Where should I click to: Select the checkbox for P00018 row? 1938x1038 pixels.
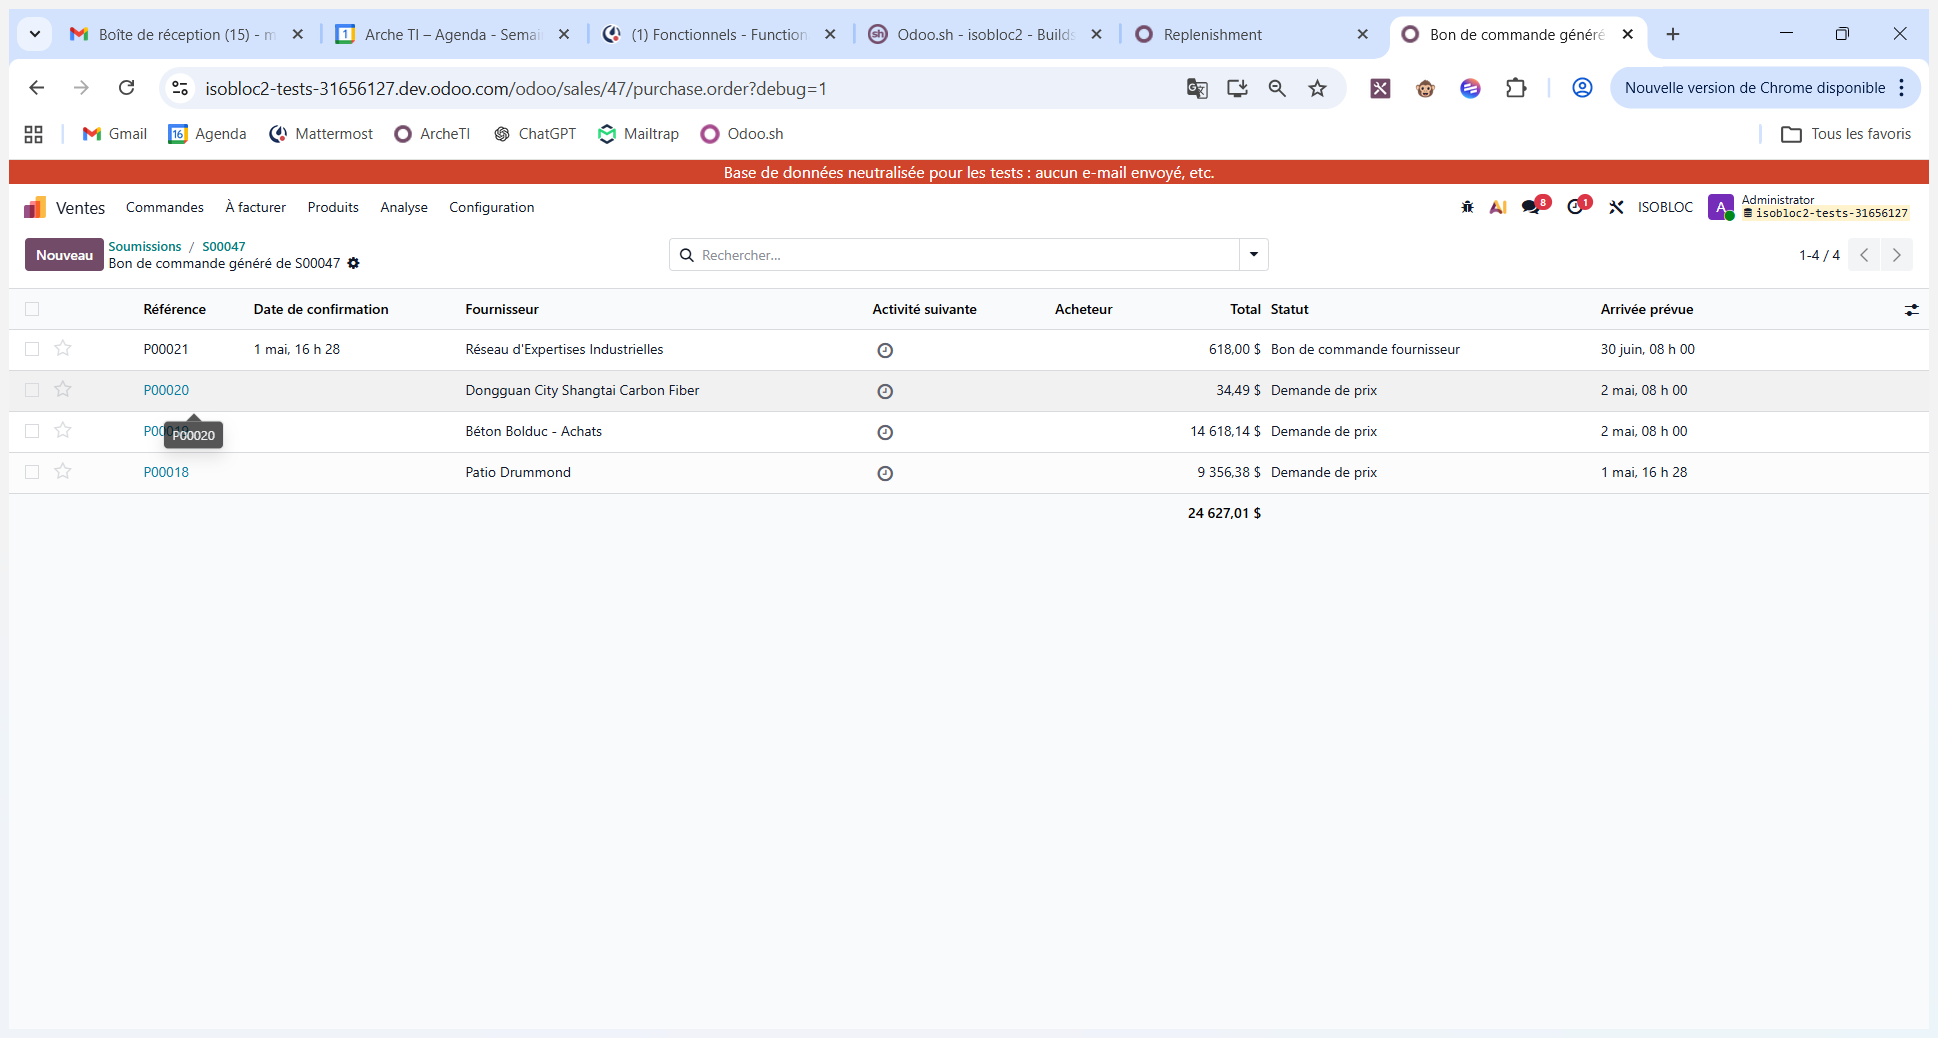click(32, 472)
